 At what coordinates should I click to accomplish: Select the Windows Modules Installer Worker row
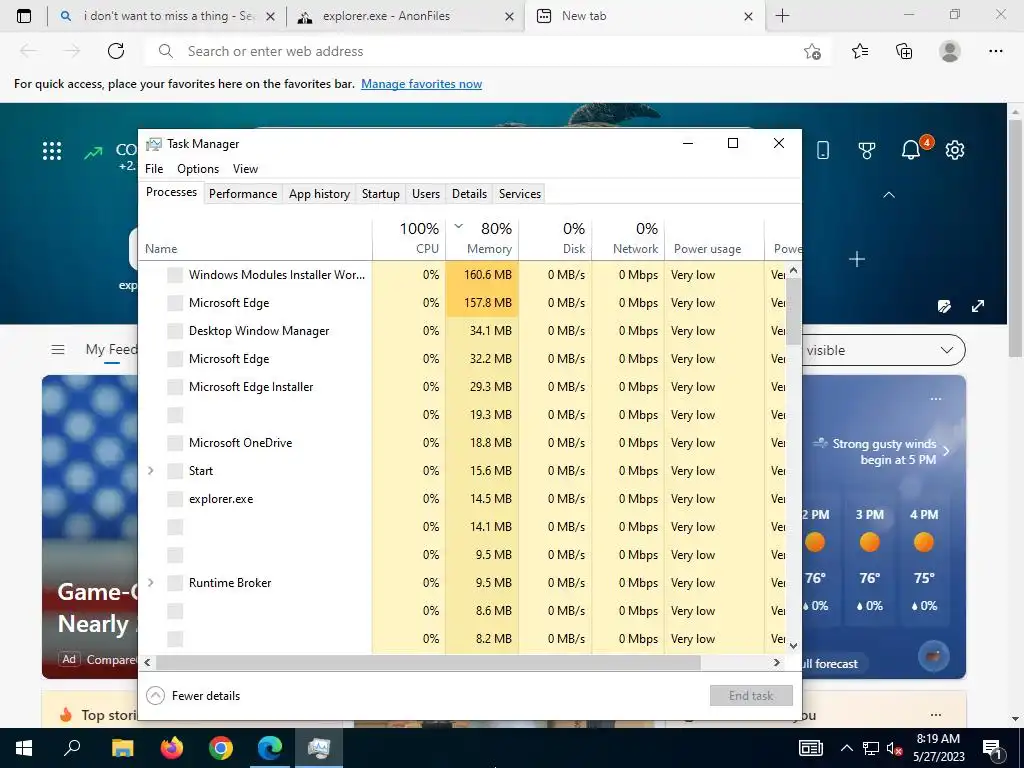point(462,274)
